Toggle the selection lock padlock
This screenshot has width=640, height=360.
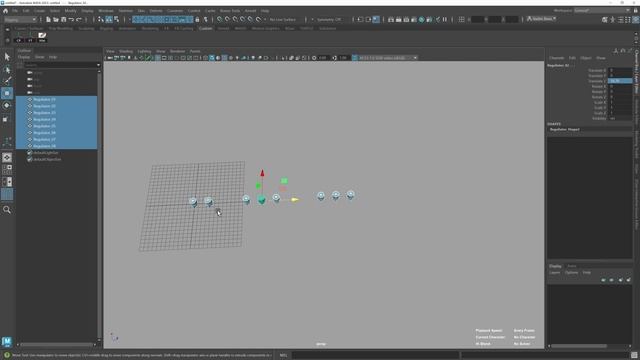(x=197, y=19)
